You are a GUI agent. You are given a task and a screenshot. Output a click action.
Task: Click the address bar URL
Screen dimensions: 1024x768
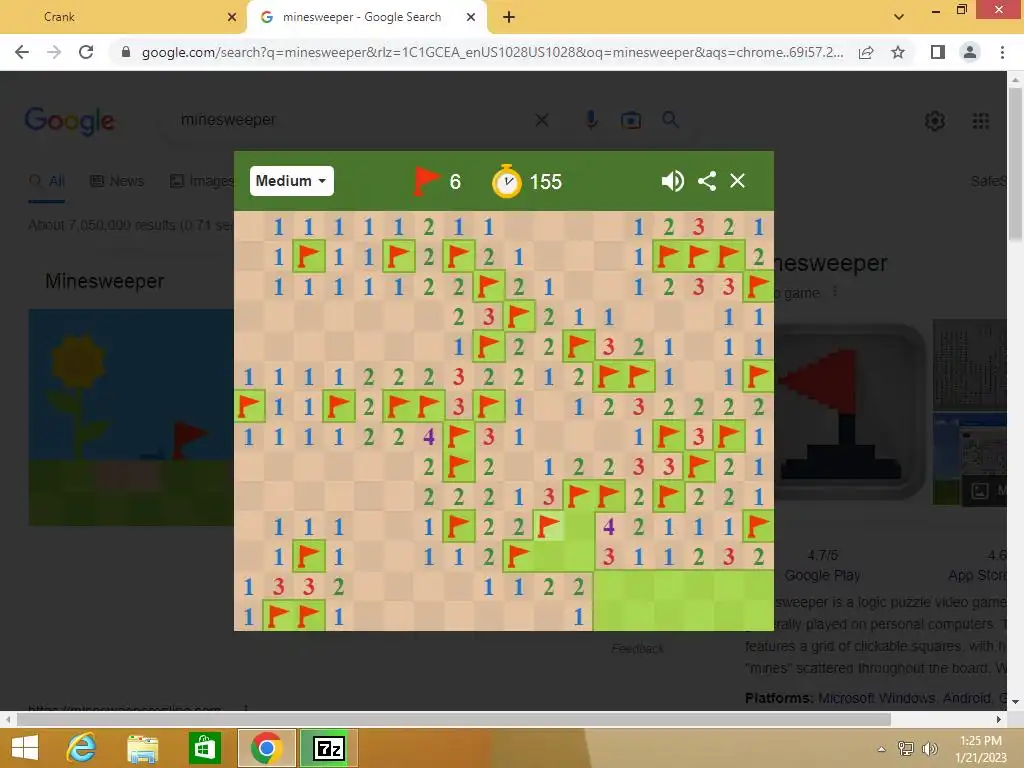(x=492, y=52)
